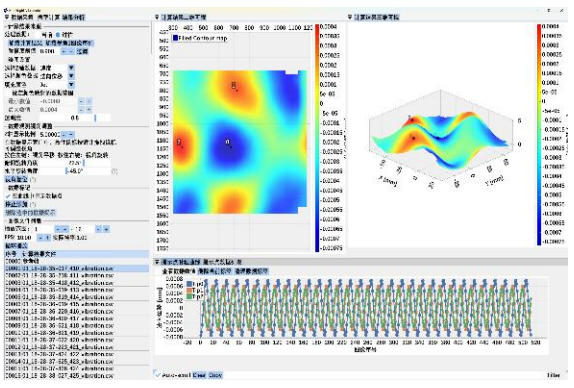Open the first tab in the left panel header

22,17
